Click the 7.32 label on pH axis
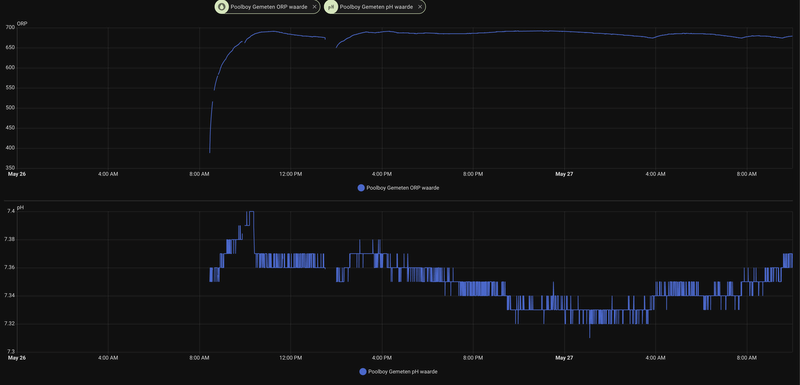The width and height of the screenshot is (800, 385). coord(9,323)
